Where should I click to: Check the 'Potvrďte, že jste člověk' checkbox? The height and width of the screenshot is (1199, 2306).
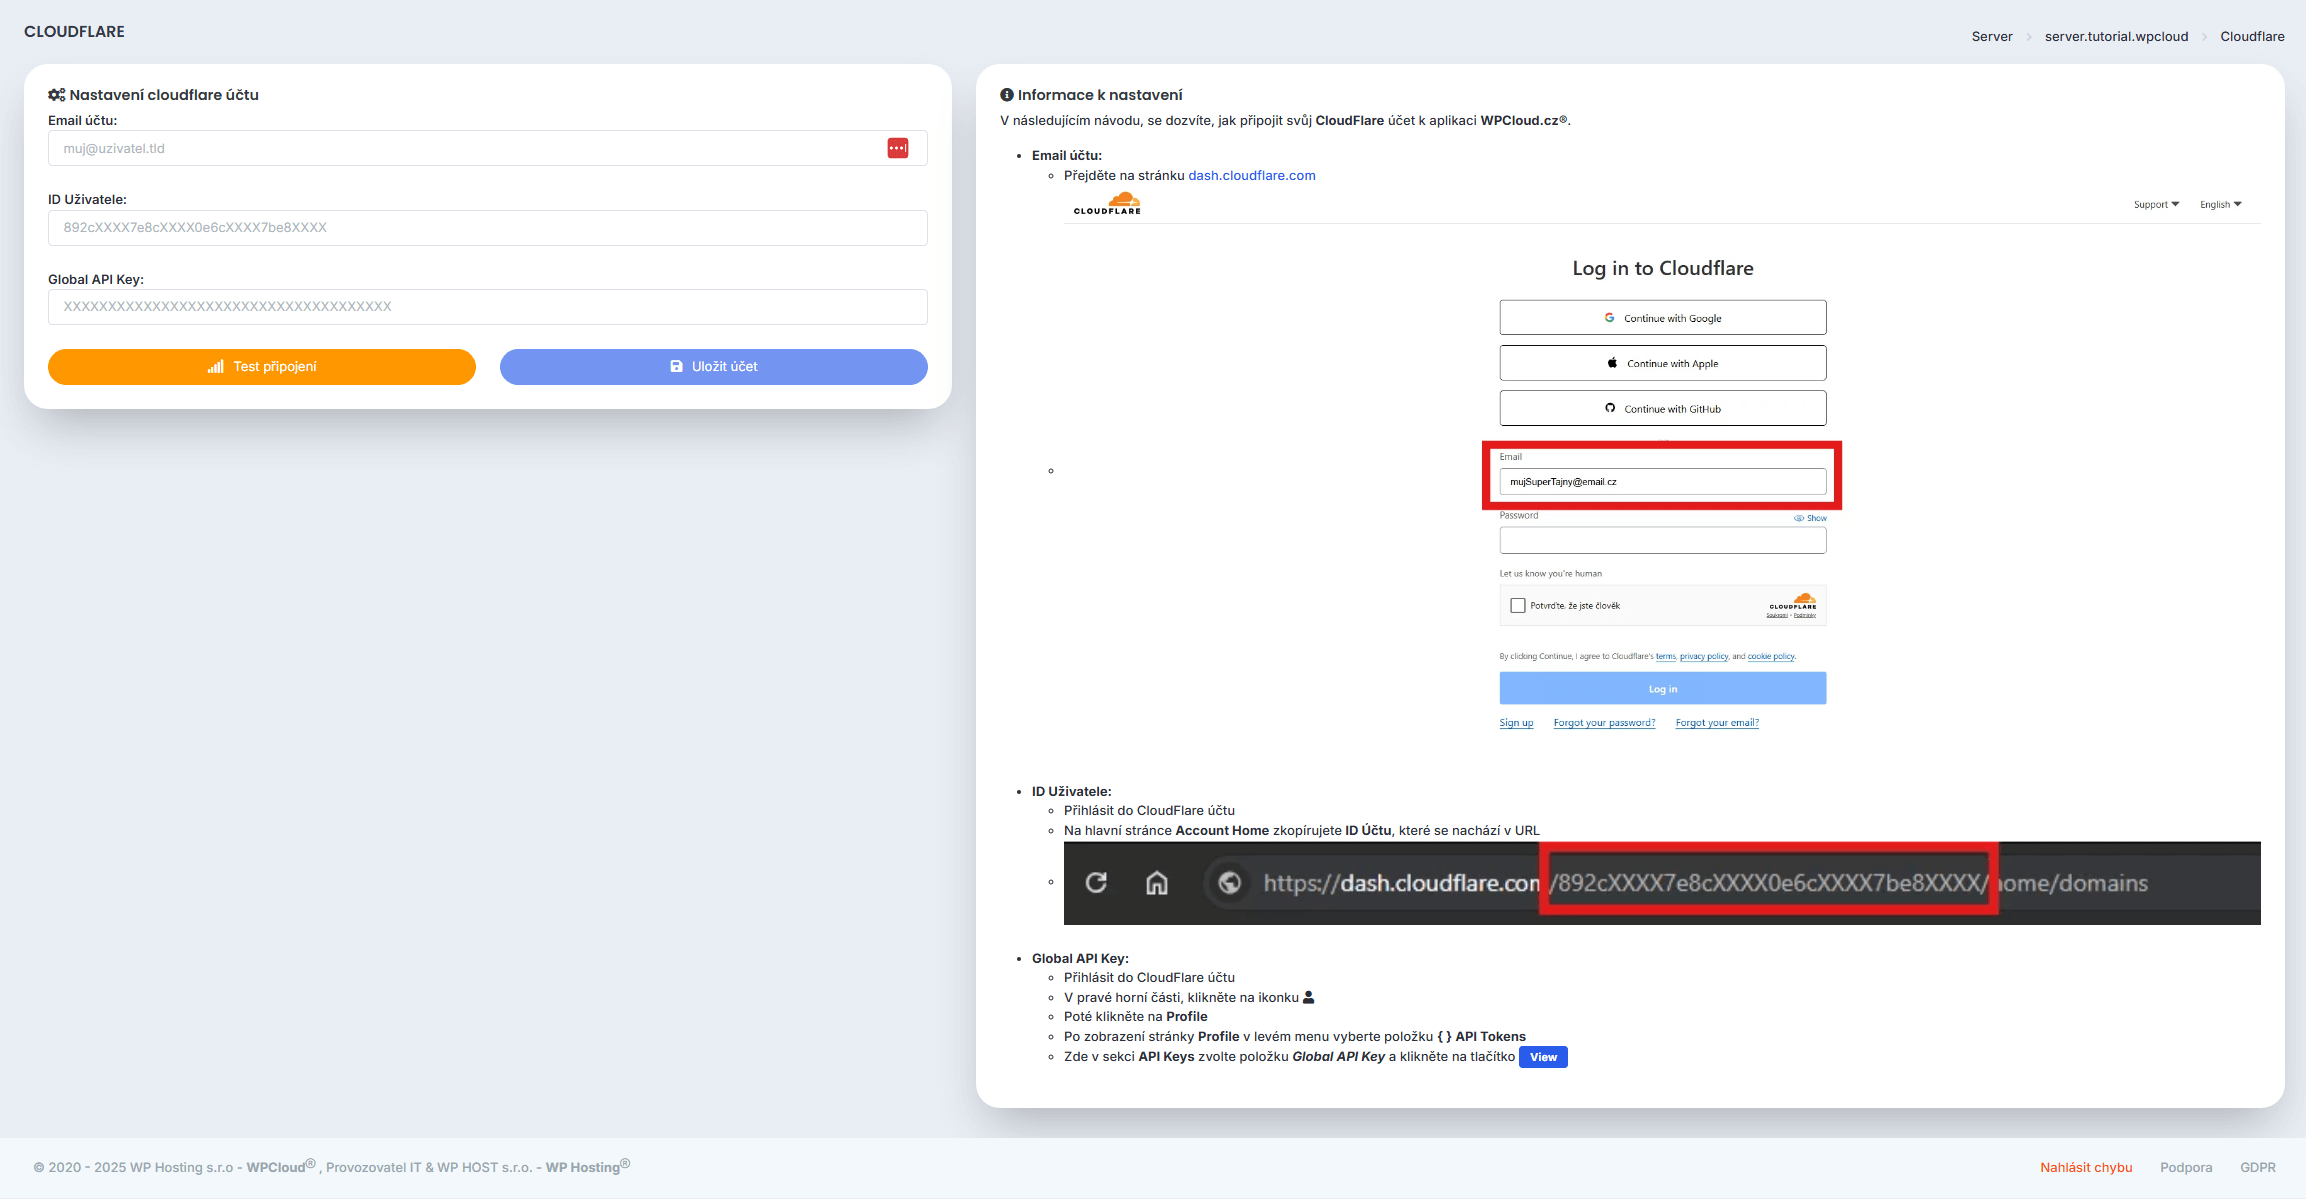pyautogui.click(x=1517, y=605)
